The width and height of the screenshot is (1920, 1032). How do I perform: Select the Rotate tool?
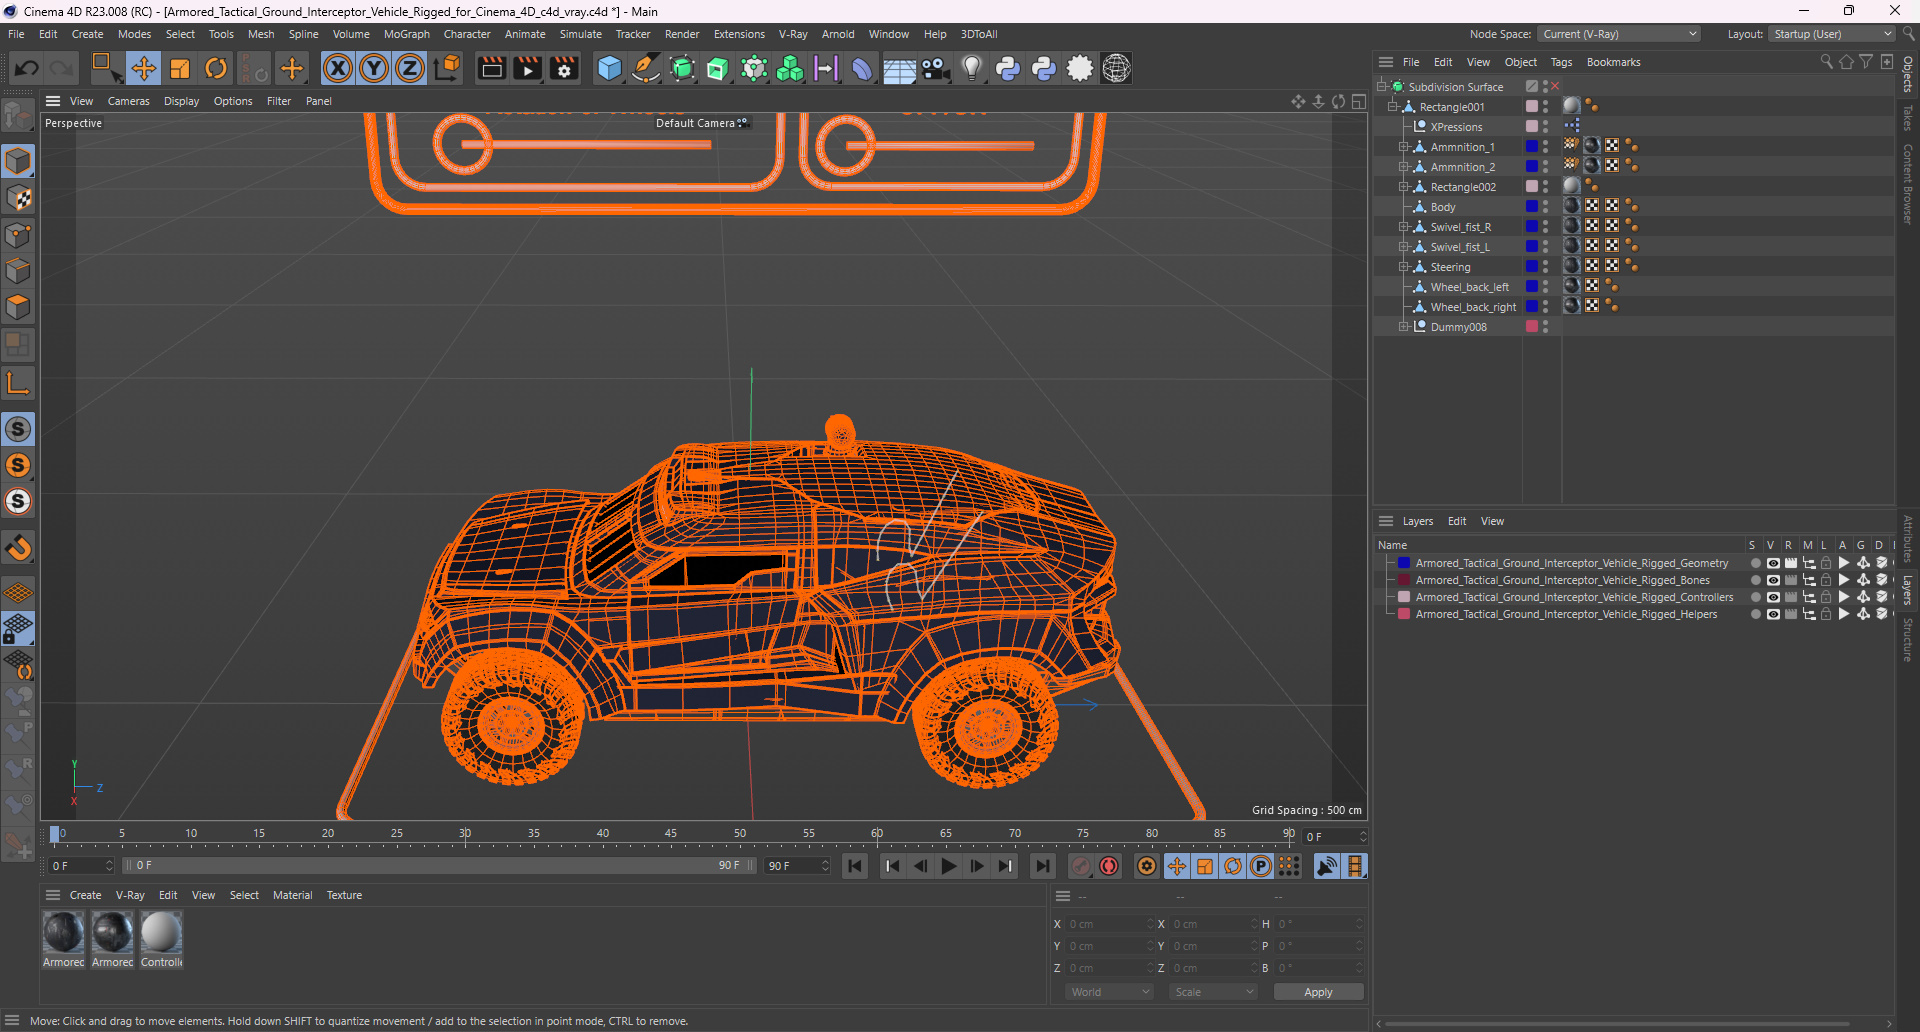[x=216, y=68]
